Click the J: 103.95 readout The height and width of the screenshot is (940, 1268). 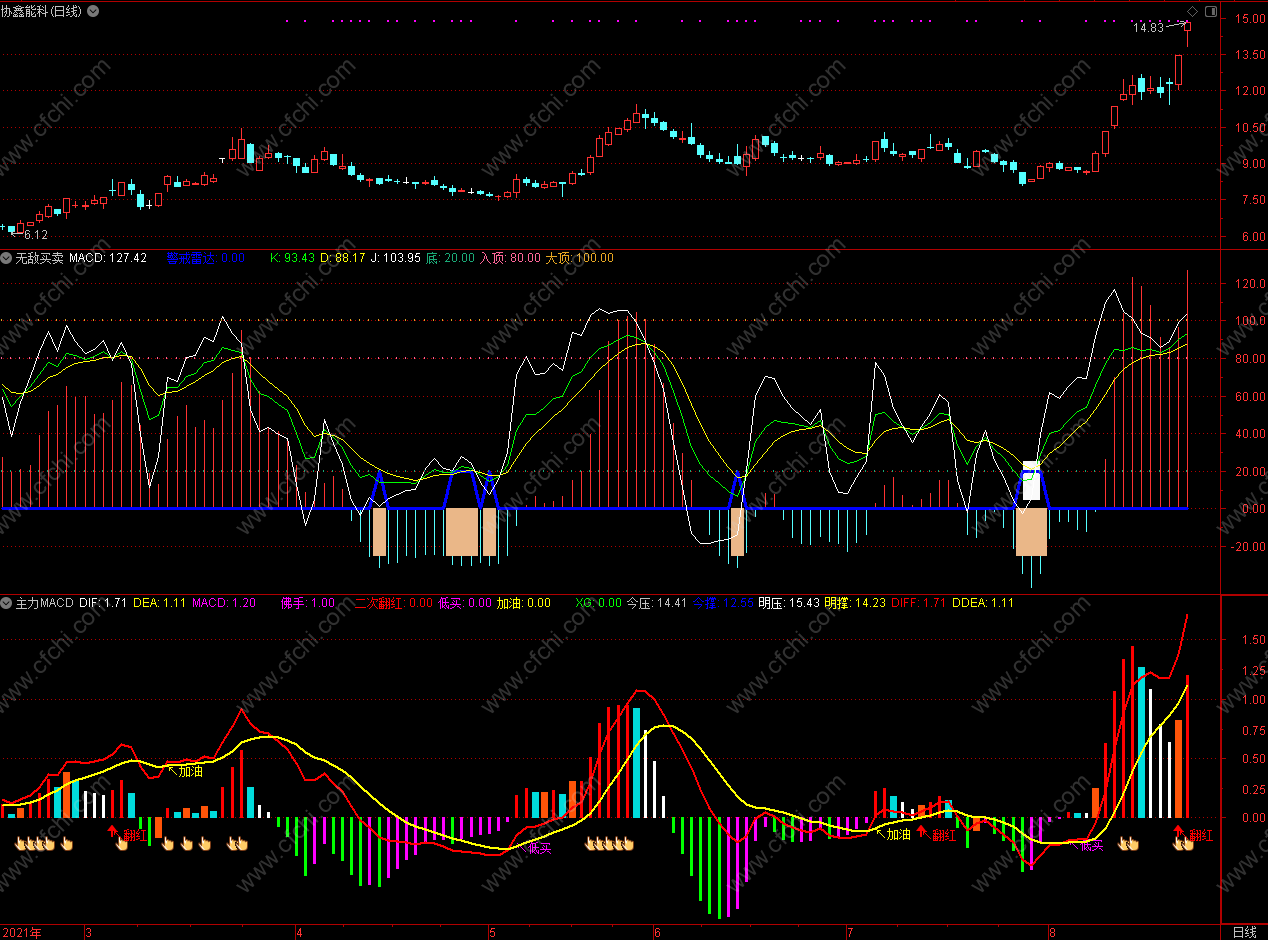pyautogui.click(x=396, y=258)
